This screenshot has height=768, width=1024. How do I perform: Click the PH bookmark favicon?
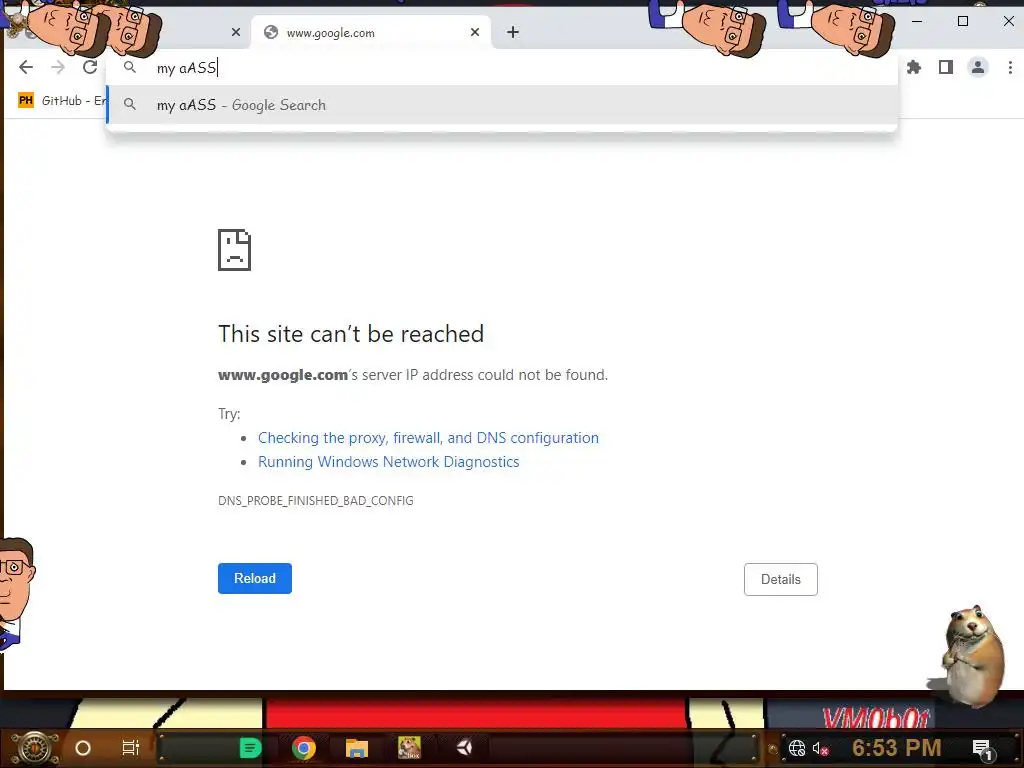click(25, 101)
